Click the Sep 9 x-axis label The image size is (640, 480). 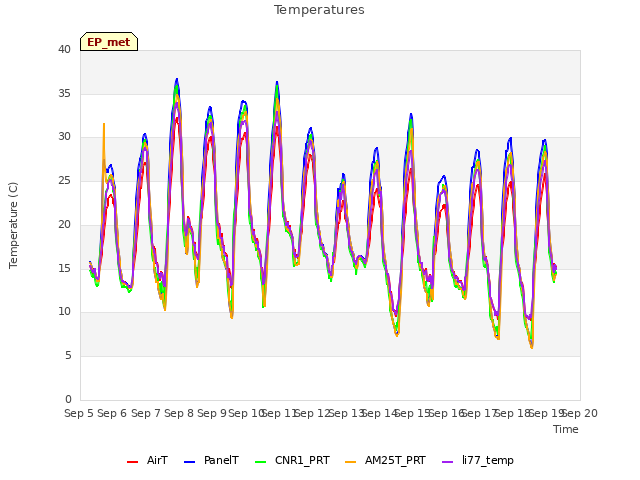[x=212, y=413]
